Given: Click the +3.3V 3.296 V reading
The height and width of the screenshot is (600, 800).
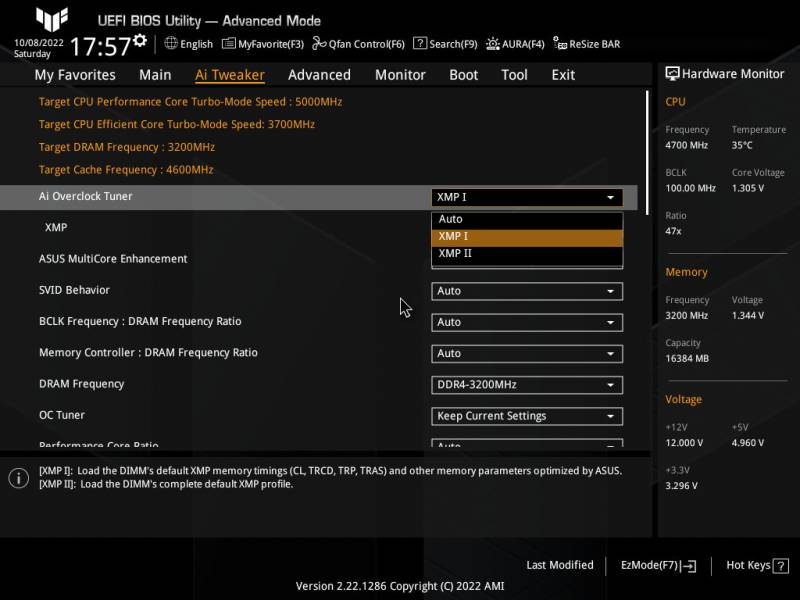Looking at the screenshot, I should pos(681,486).
